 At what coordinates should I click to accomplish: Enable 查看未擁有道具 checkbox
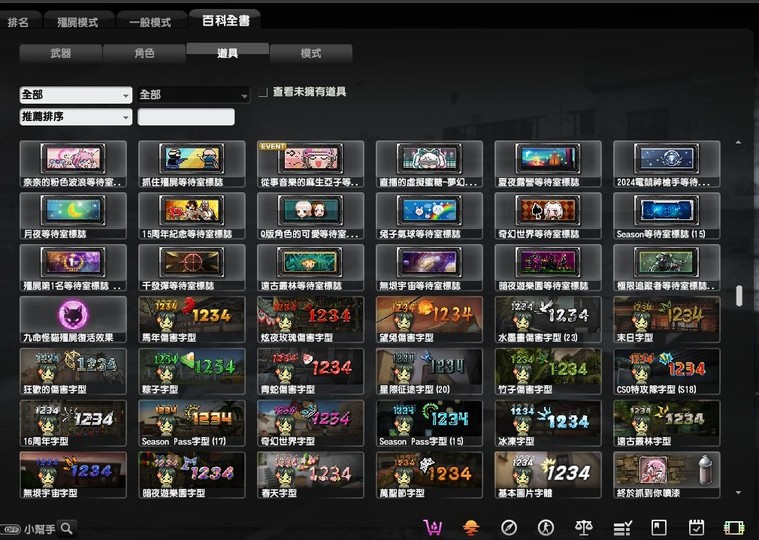click(263, 92)
